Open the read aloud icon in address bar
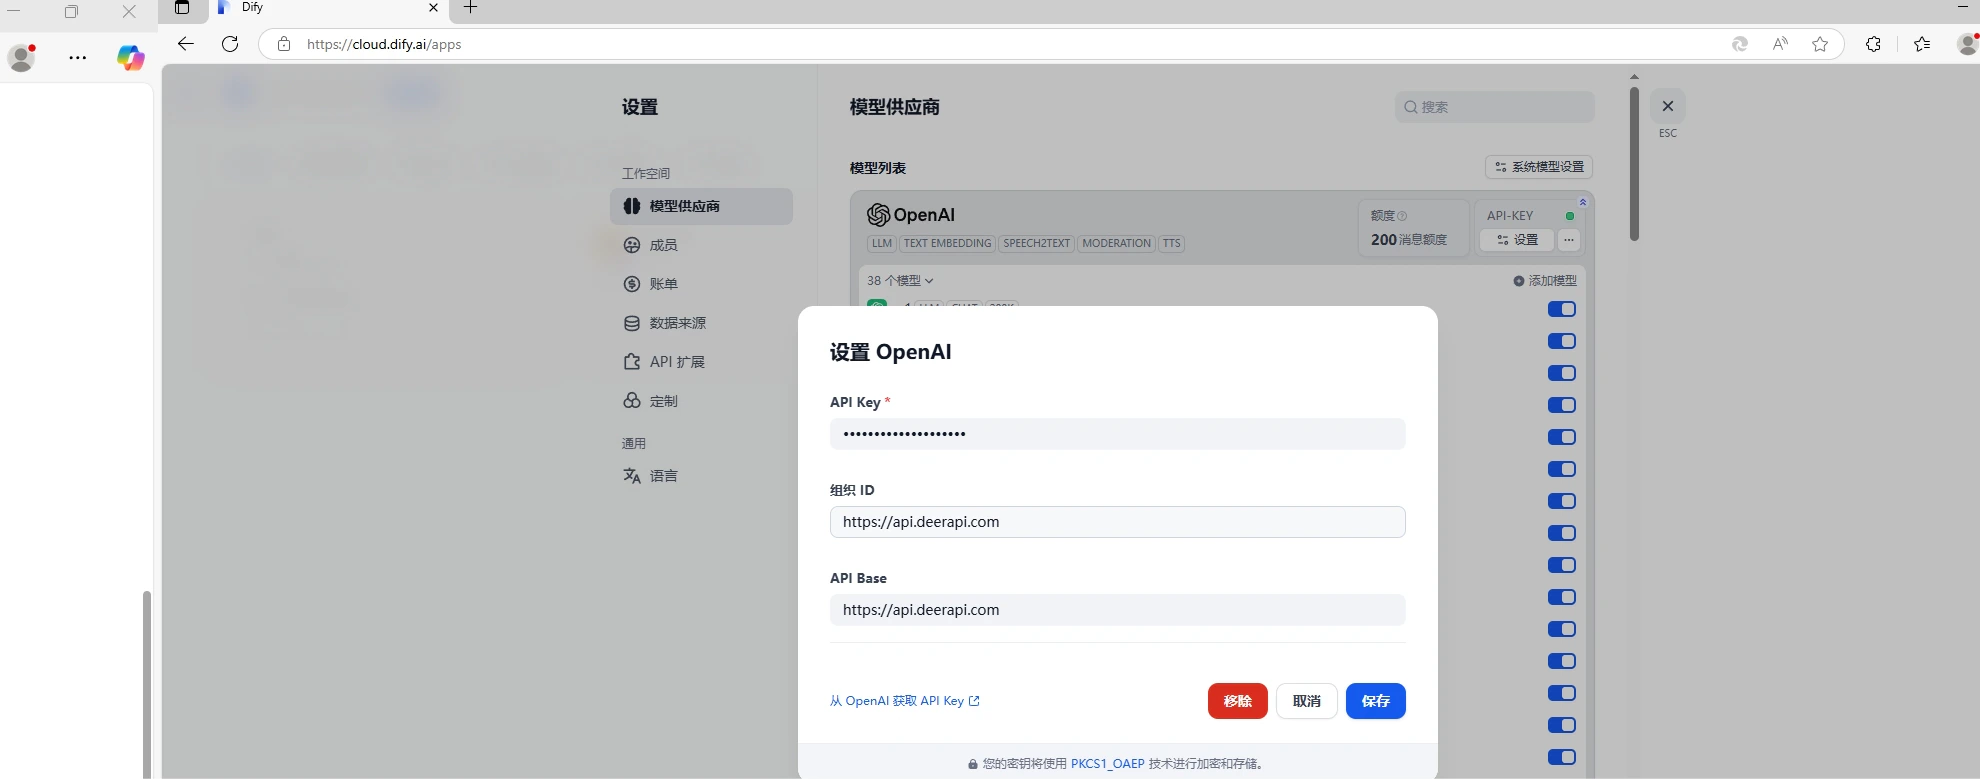The image size is (1980, 779). coord(1780,44)
